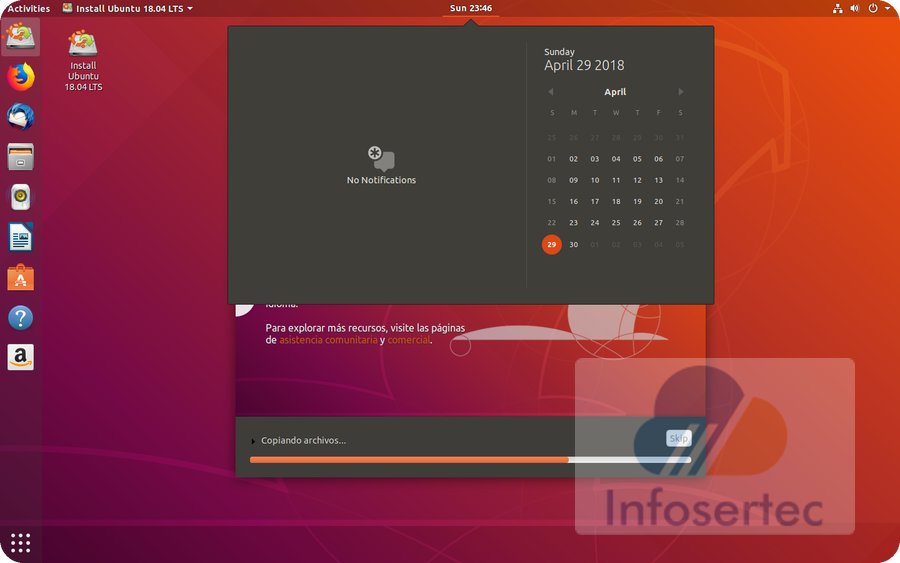Open the Files manager dock icon
Viewport: 900px width, 563px height.
21,157
